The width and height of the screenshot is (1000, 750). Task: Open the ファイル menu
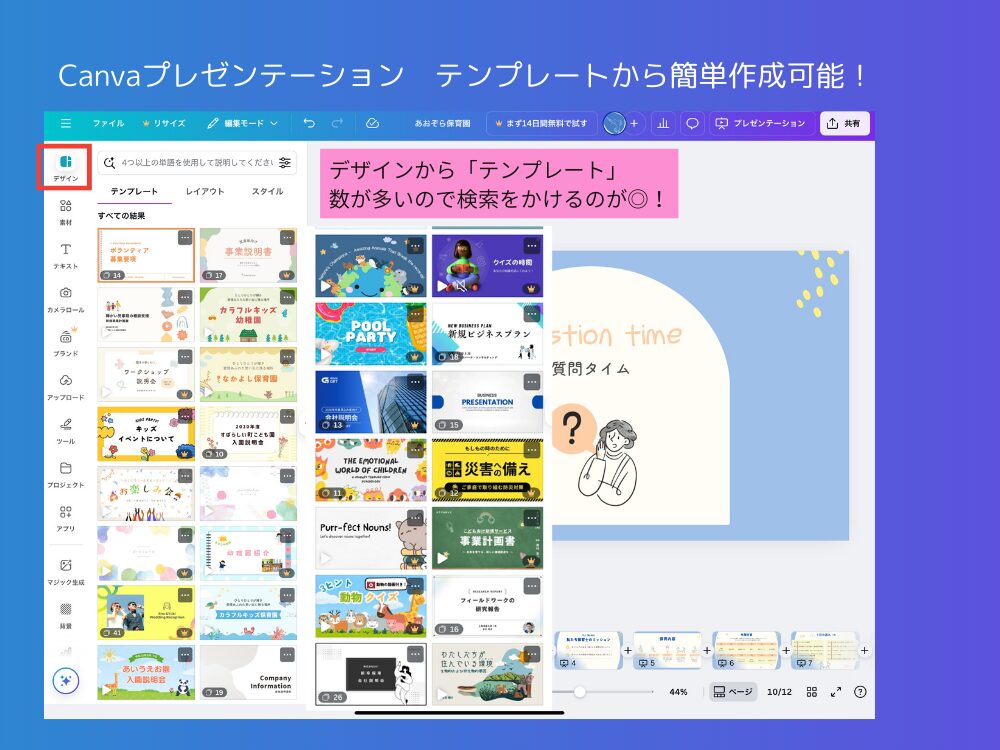tap(107, 123)
